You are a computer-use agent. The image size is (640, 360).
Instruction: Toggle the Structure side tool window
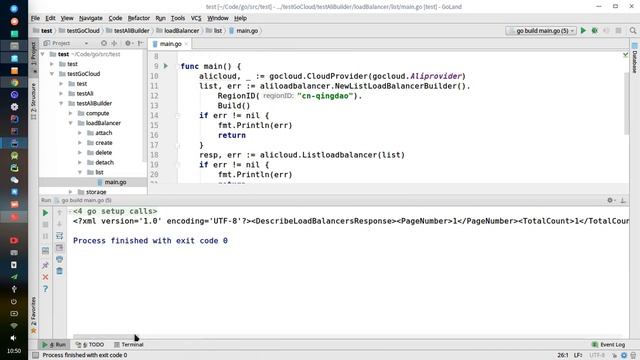[33, 101]
